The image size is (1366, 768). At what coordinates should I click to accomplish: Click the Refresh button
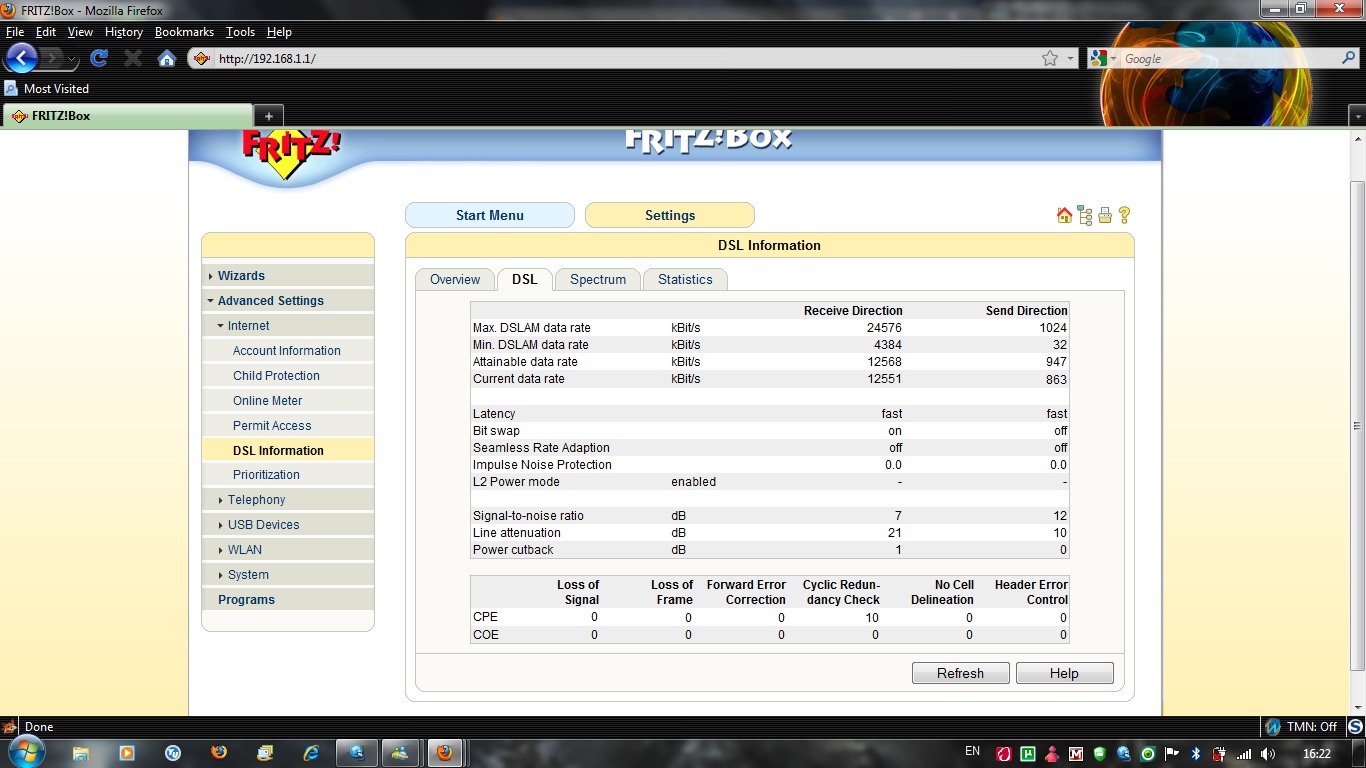[960, 673]
